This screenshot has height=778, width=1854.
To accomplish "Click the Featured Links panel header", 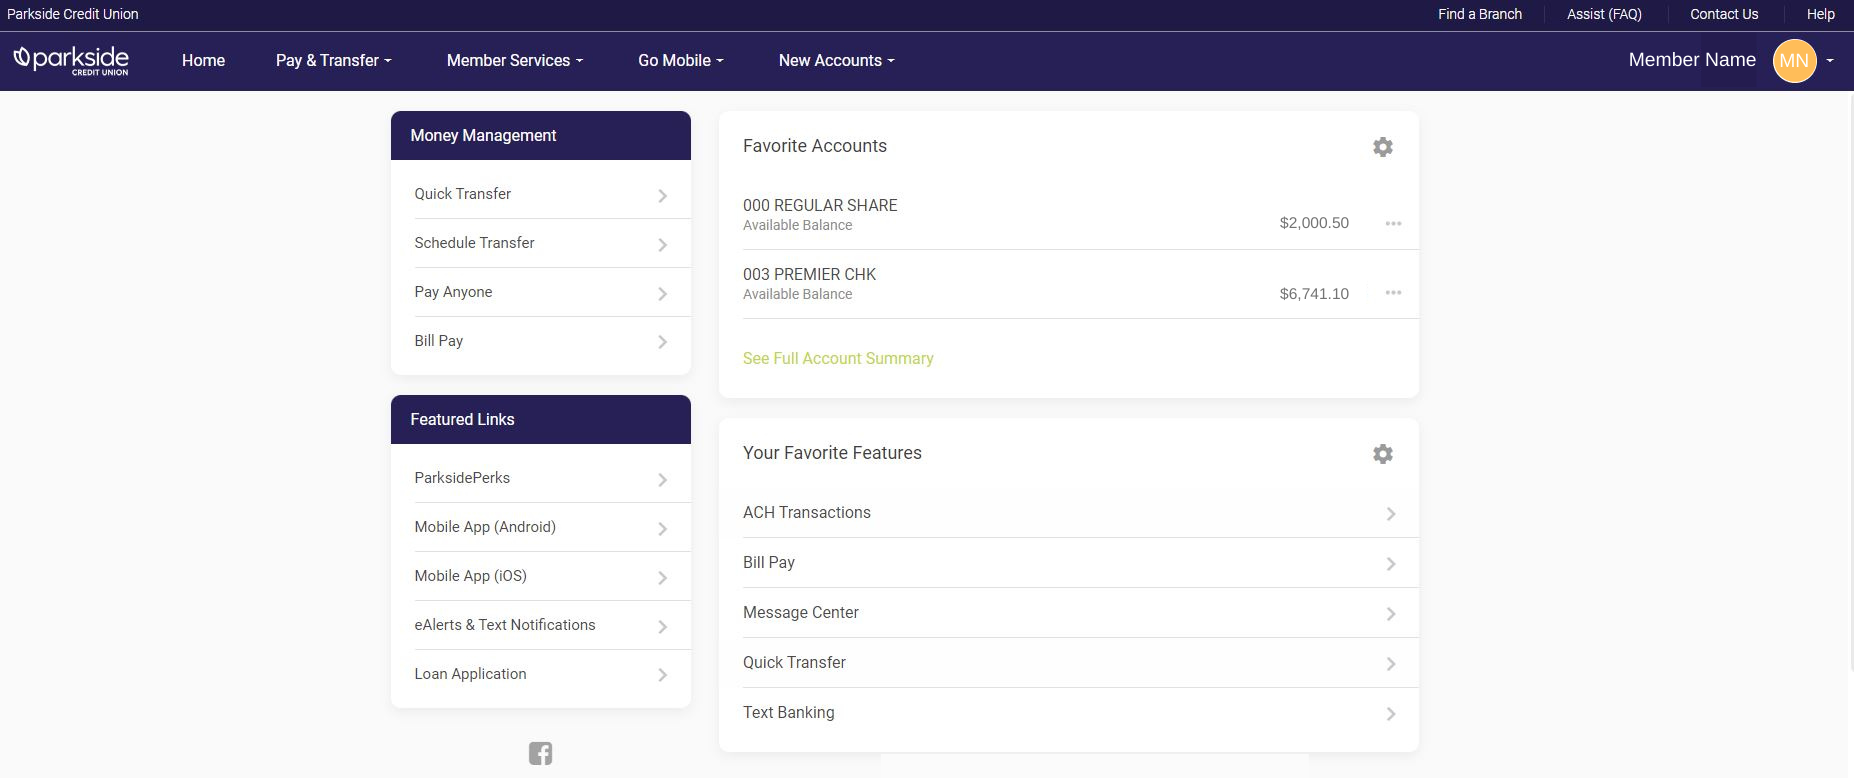I will tap(541, 419).
